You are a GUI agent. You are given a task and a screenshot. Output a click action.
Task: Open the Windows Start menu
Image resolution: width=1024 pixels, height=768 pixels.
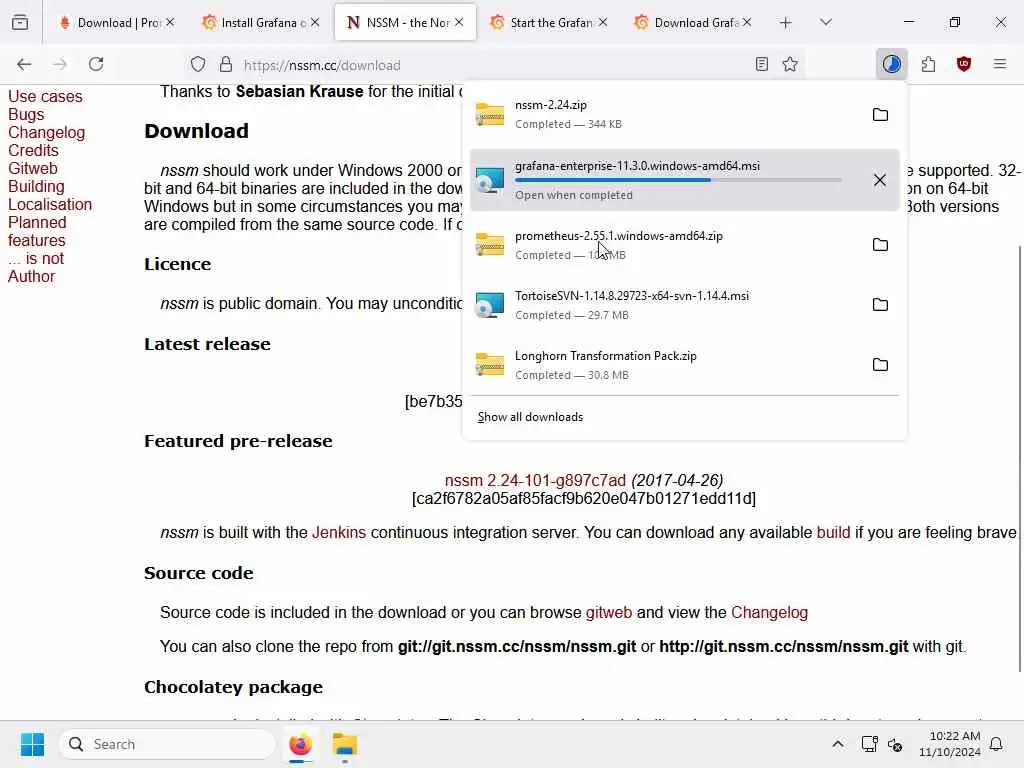tap(32, 744)
